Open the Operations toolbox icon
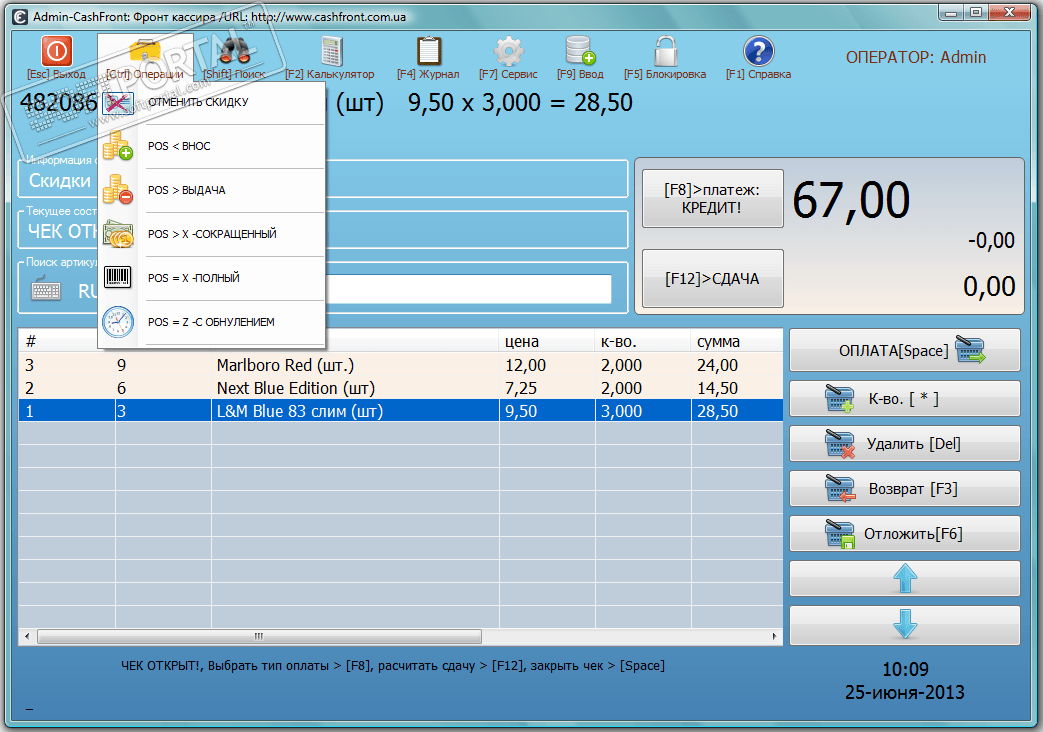The image size is (1043, 732). (x=145, y=51)
